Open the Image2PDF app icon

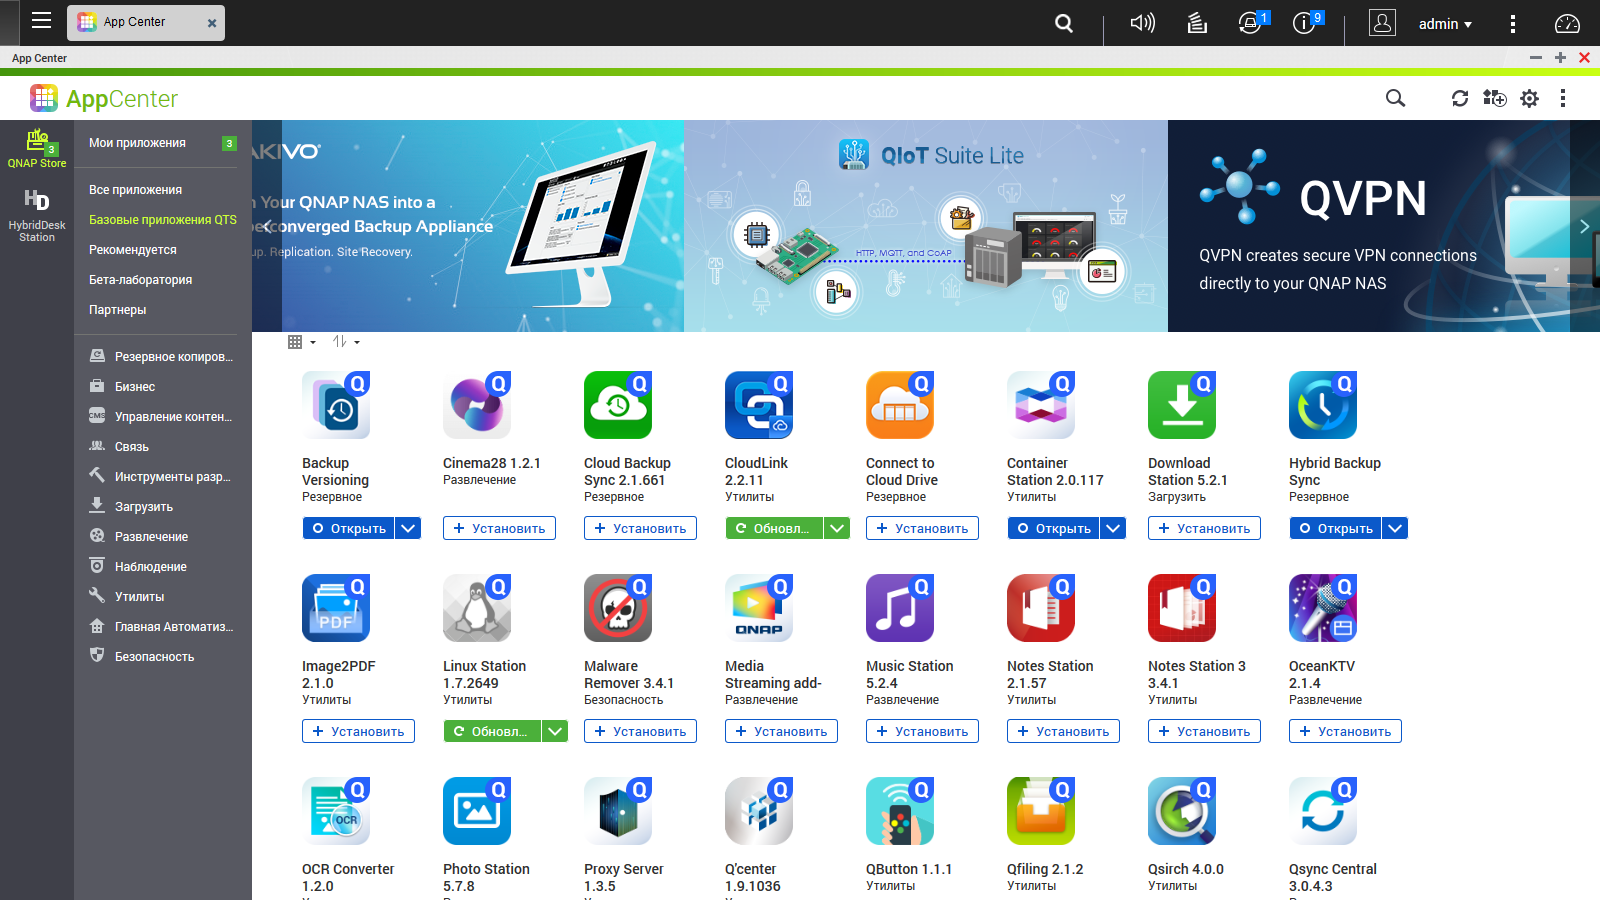(336, 608)
